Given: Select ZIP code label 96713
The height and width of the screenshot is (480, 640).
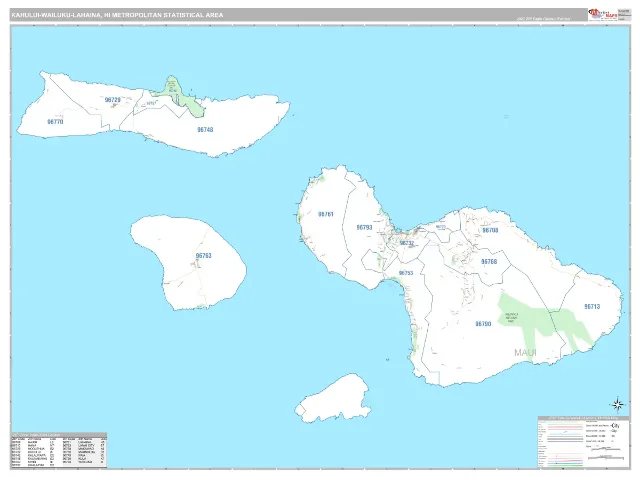Looking at the screenshot, I should (x=592, y=307).
